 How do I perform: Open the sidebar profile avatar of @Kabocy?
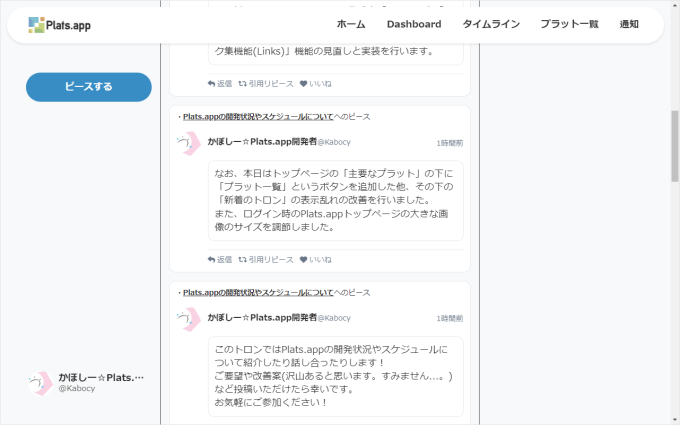40,383
